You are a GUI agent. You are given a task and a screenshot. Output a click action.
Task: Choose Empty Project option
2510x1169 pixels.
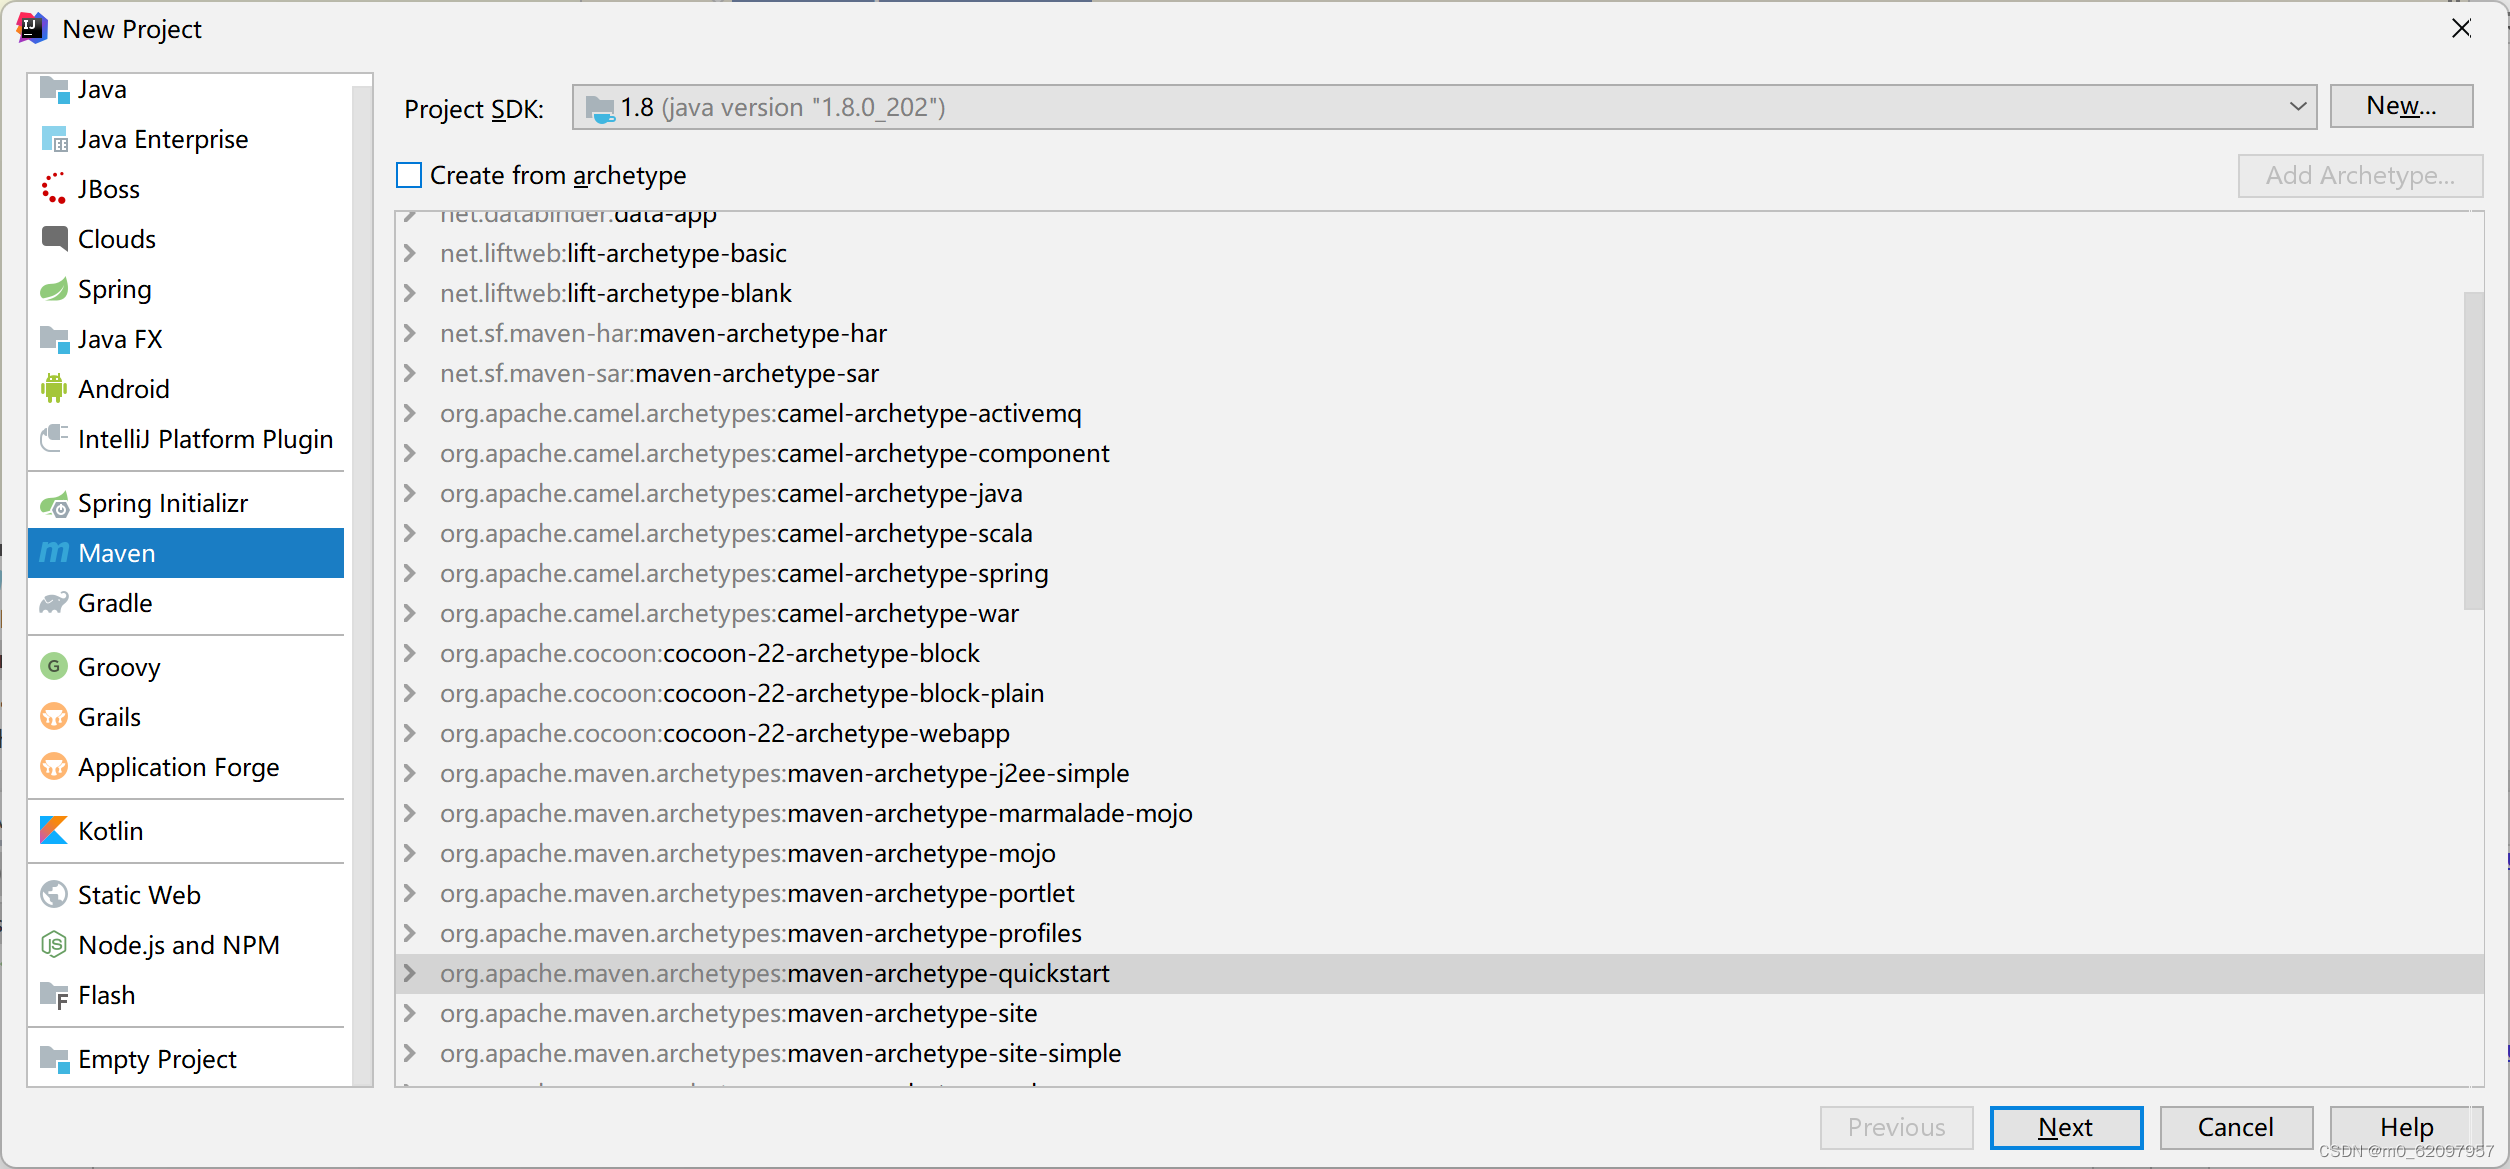pos(186,1059)
